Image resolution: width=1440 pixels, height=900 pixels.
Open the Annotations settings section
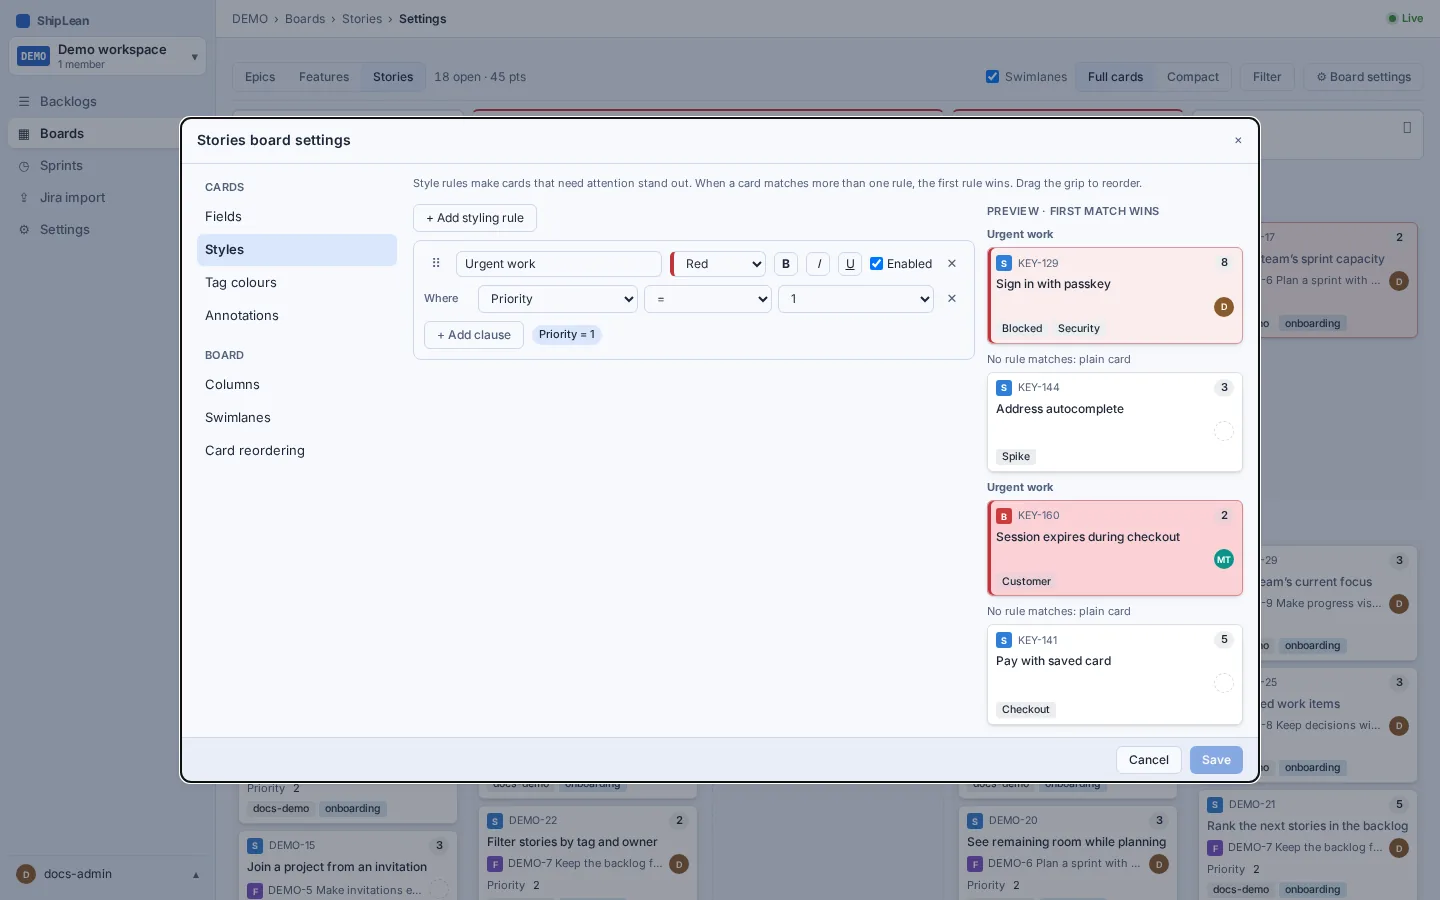click(297, 316)
